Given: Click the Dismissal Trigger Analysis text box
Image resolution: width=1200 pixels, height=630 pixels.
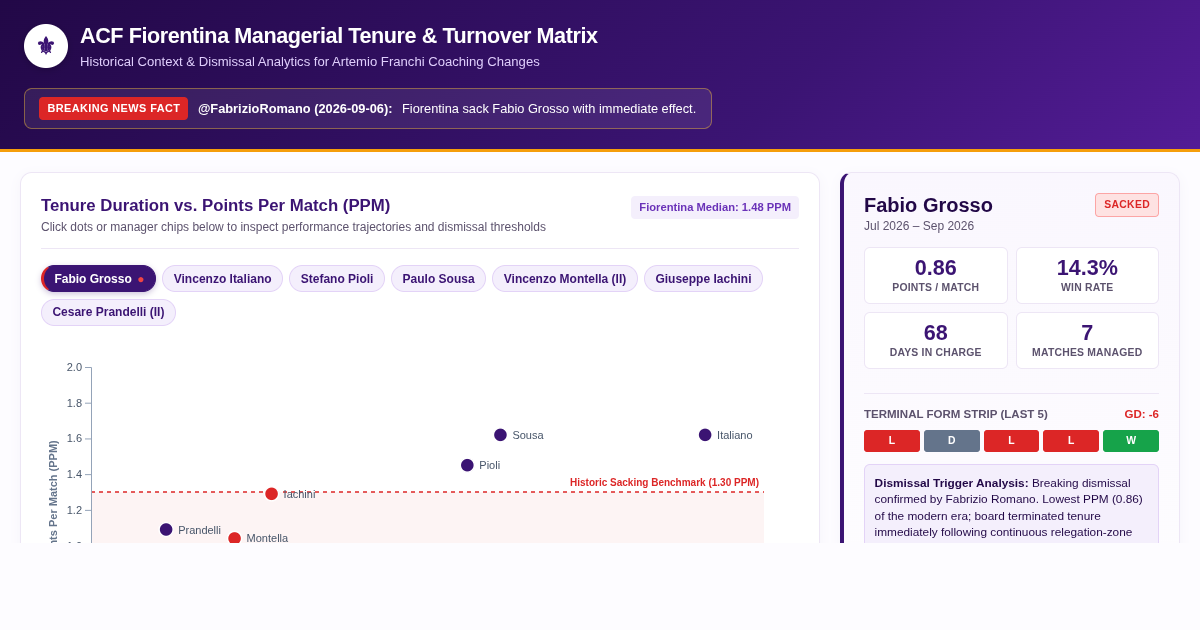Looking at the screenshot, I should [x=1011, y=504].
